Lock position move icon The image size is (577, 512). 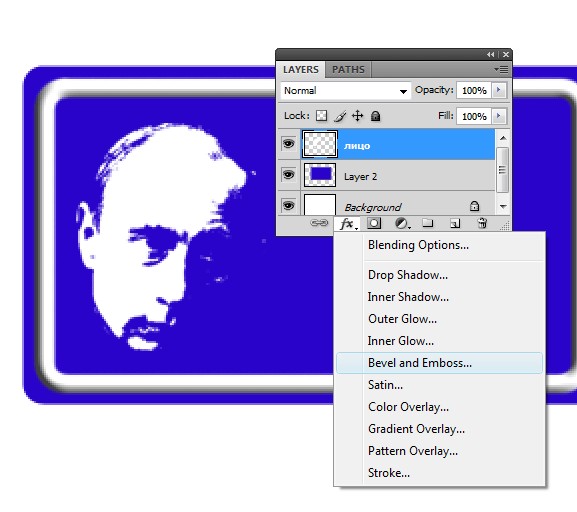tap(357, 116)
